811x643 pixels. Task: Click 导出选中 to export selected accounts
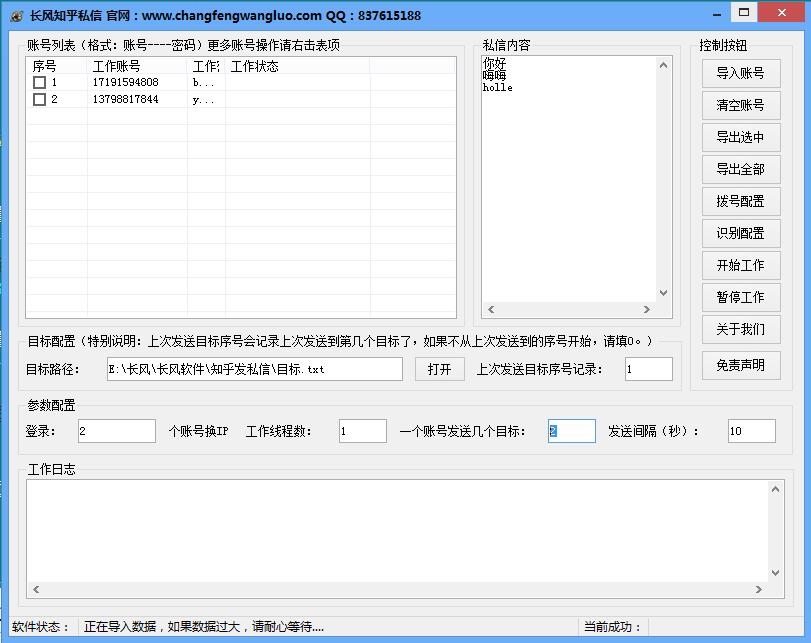(740, 137)
